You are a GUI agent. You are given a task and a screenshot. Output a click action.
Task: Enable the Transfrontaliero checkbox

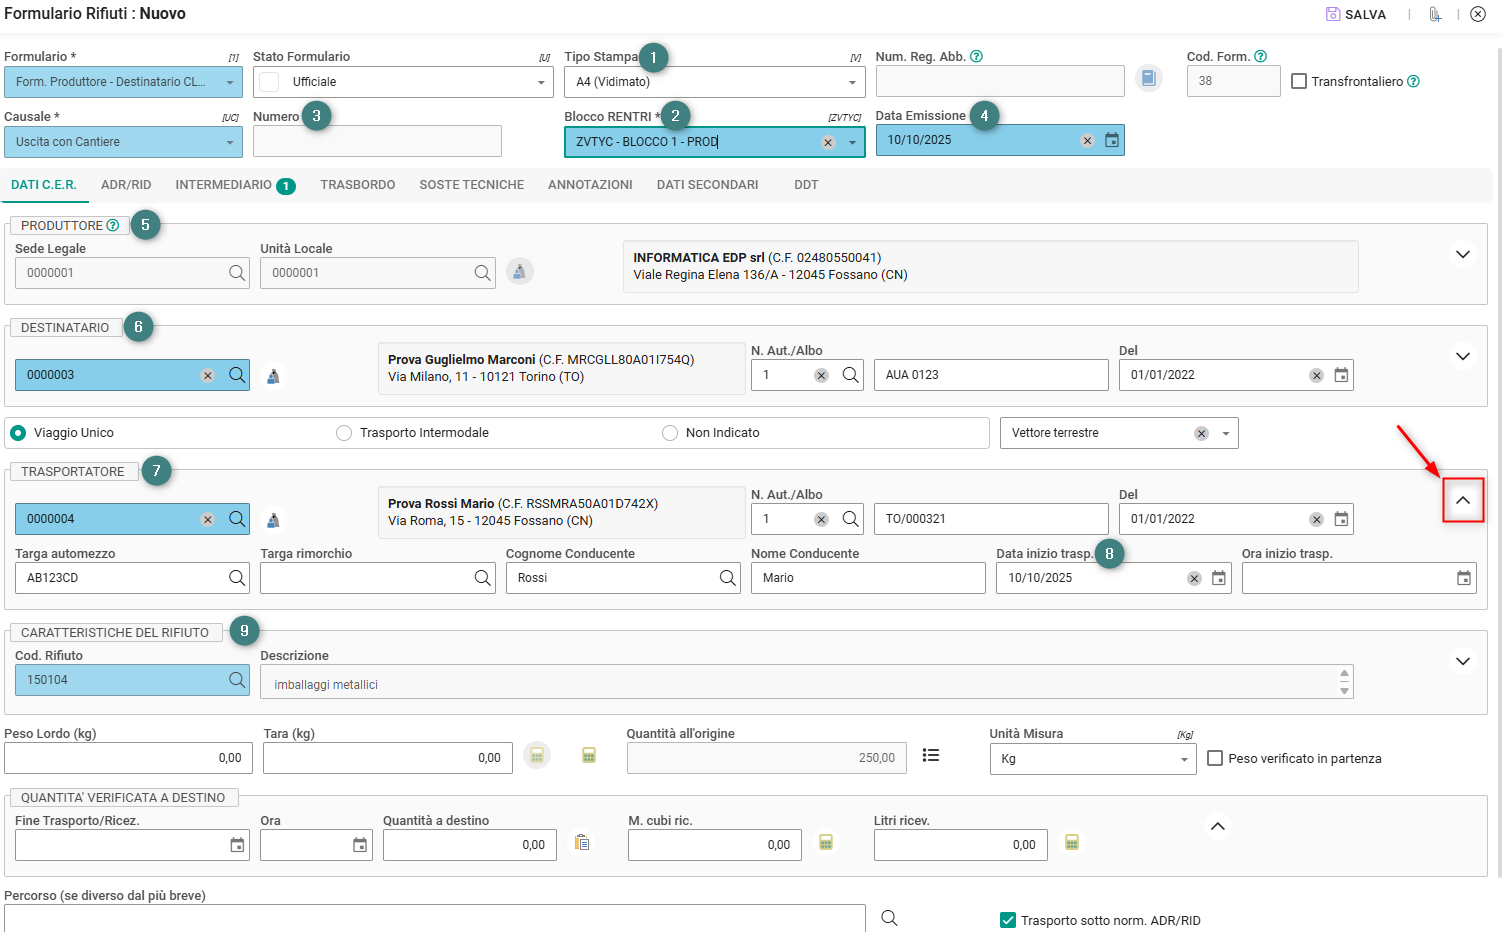click(1299, 82)
